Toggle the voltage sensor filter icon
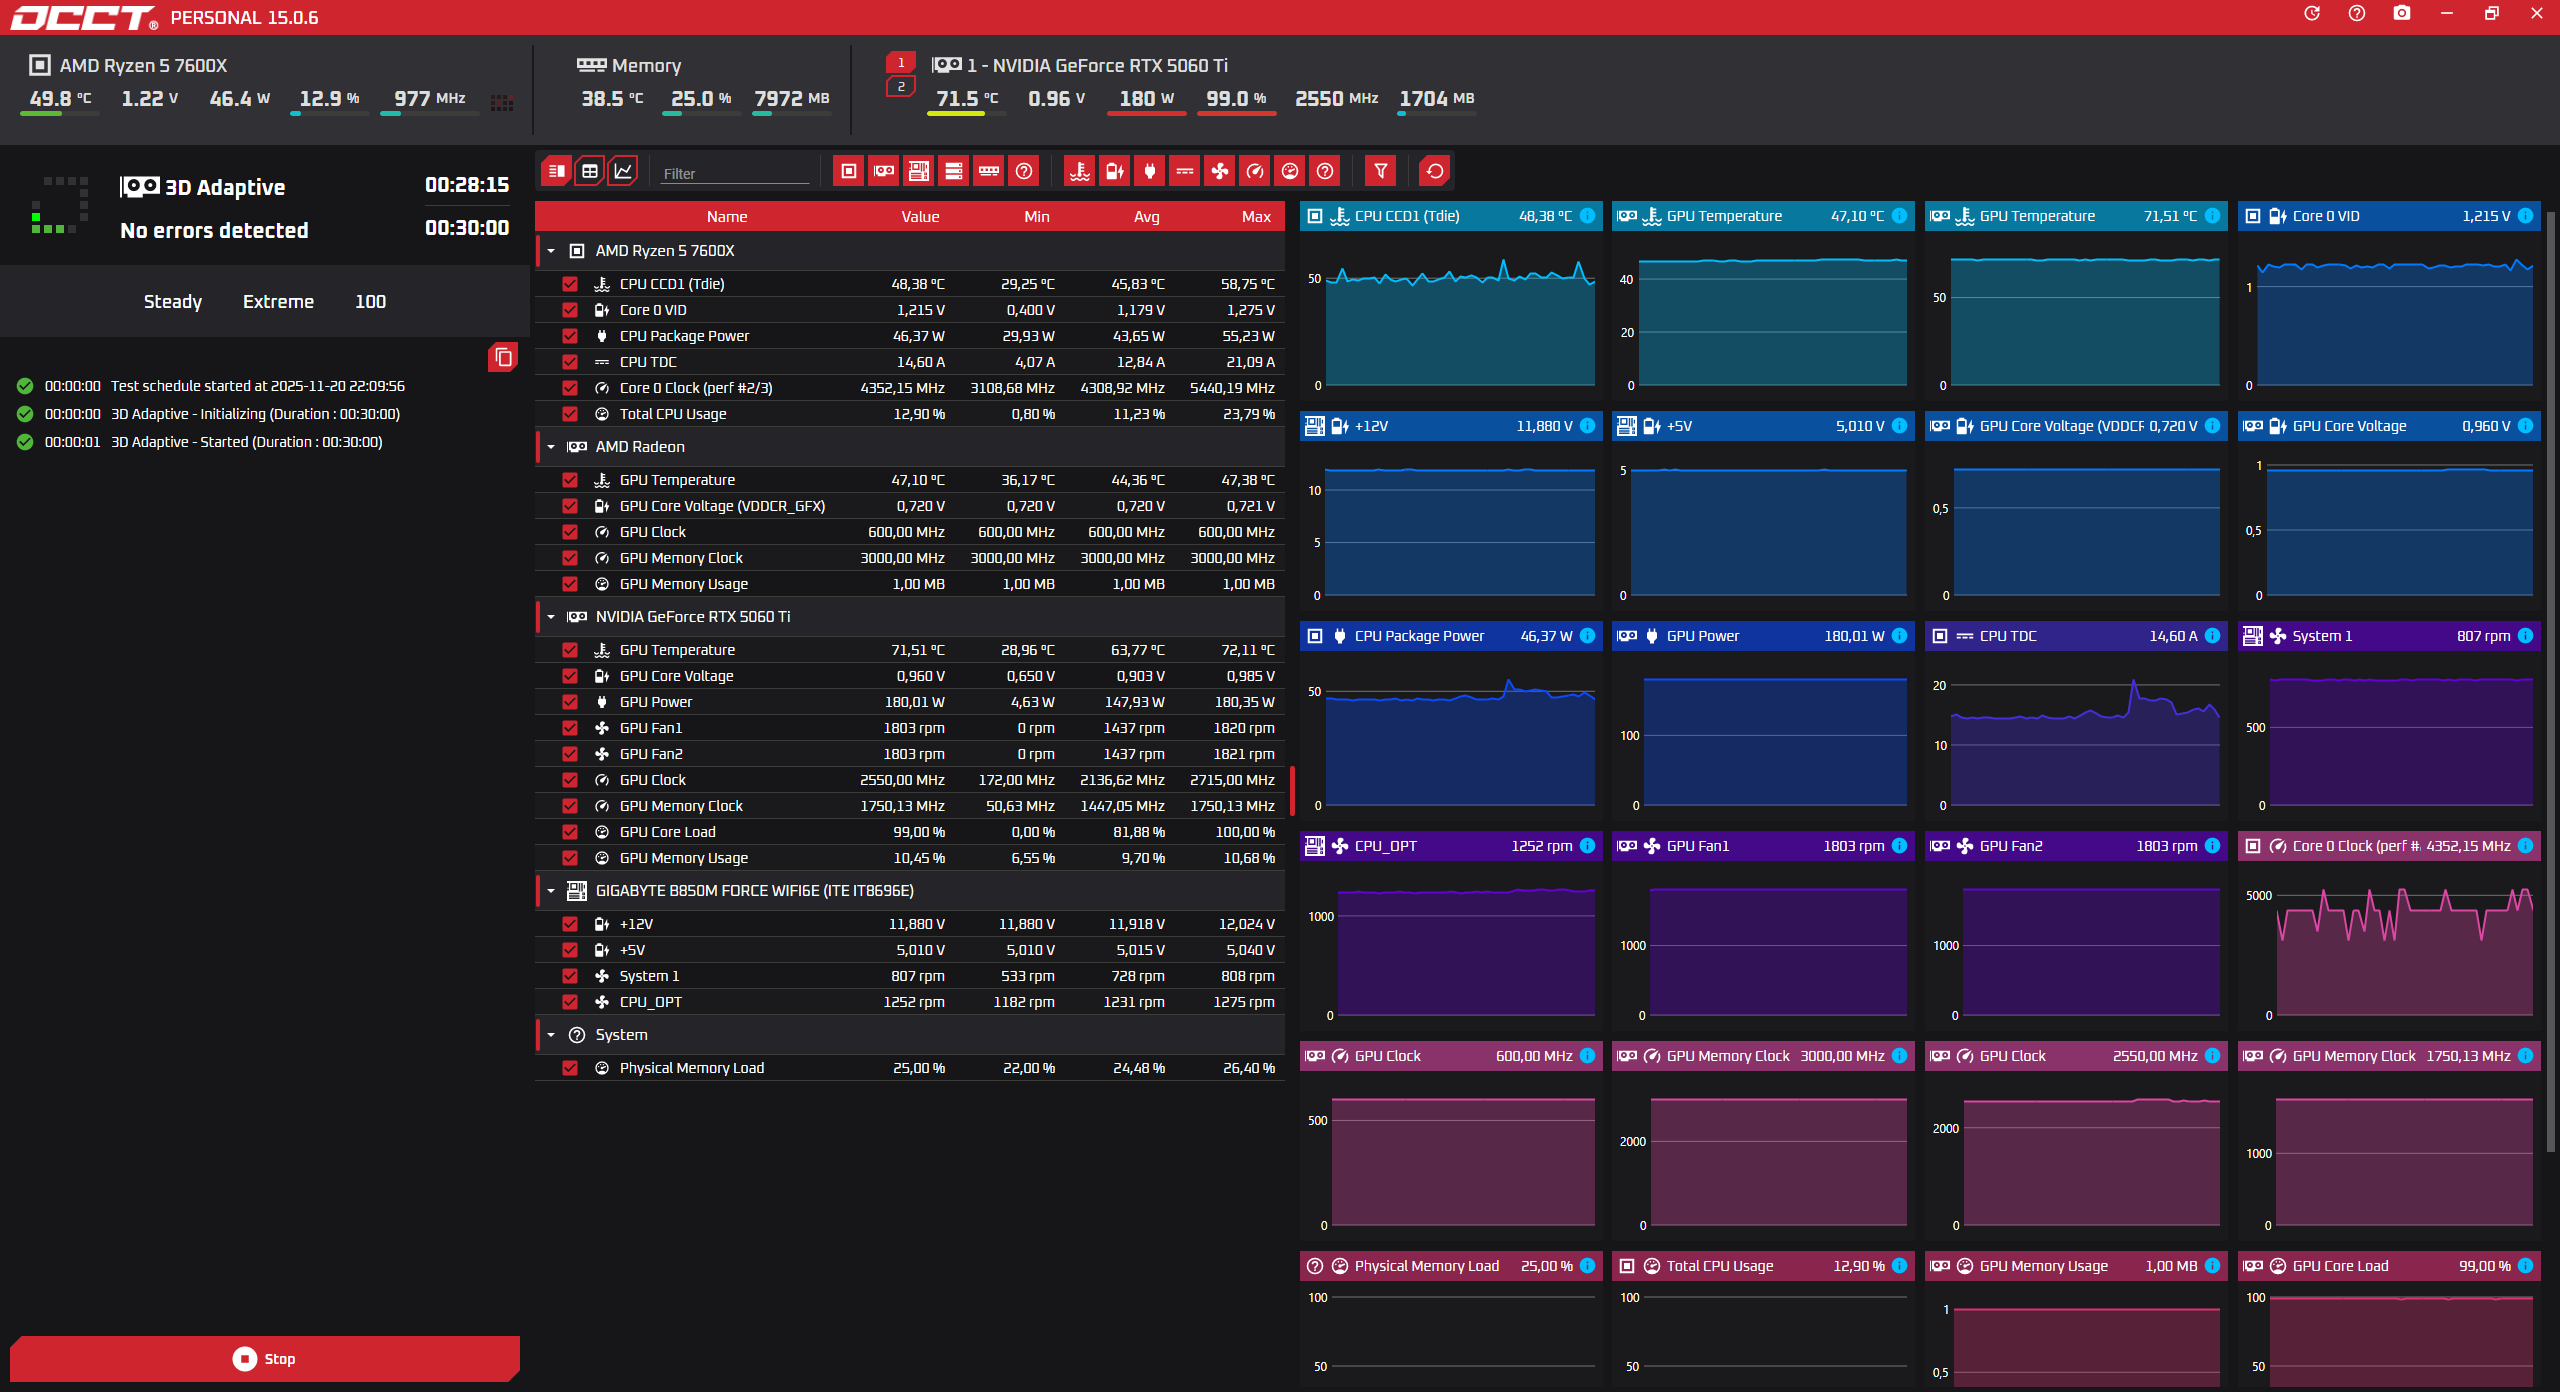 (x=1115, y=171)
